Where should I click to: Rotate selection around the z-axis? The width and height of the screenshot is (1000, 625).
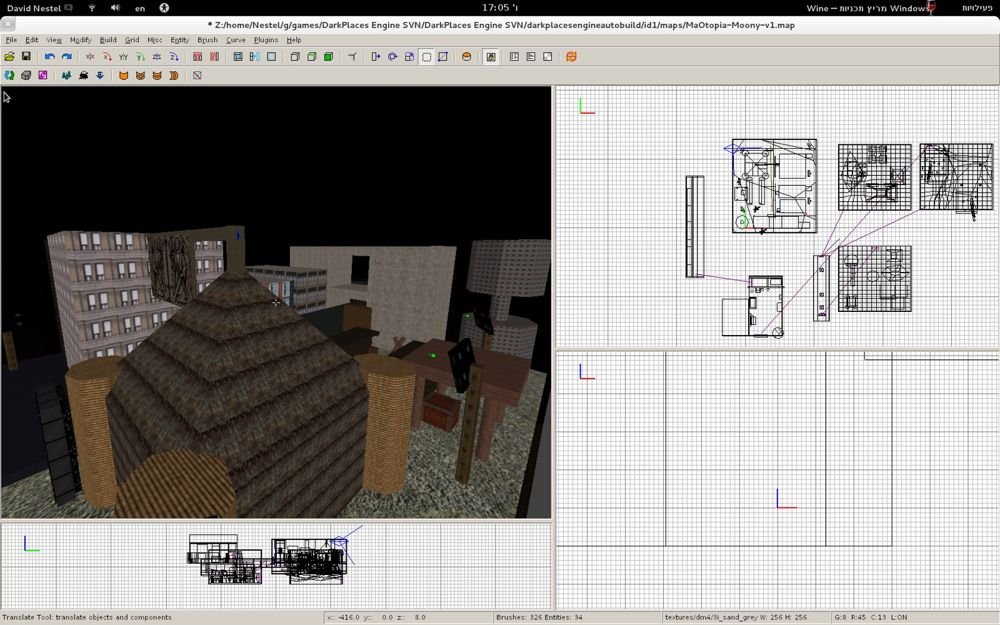point(173,57)
